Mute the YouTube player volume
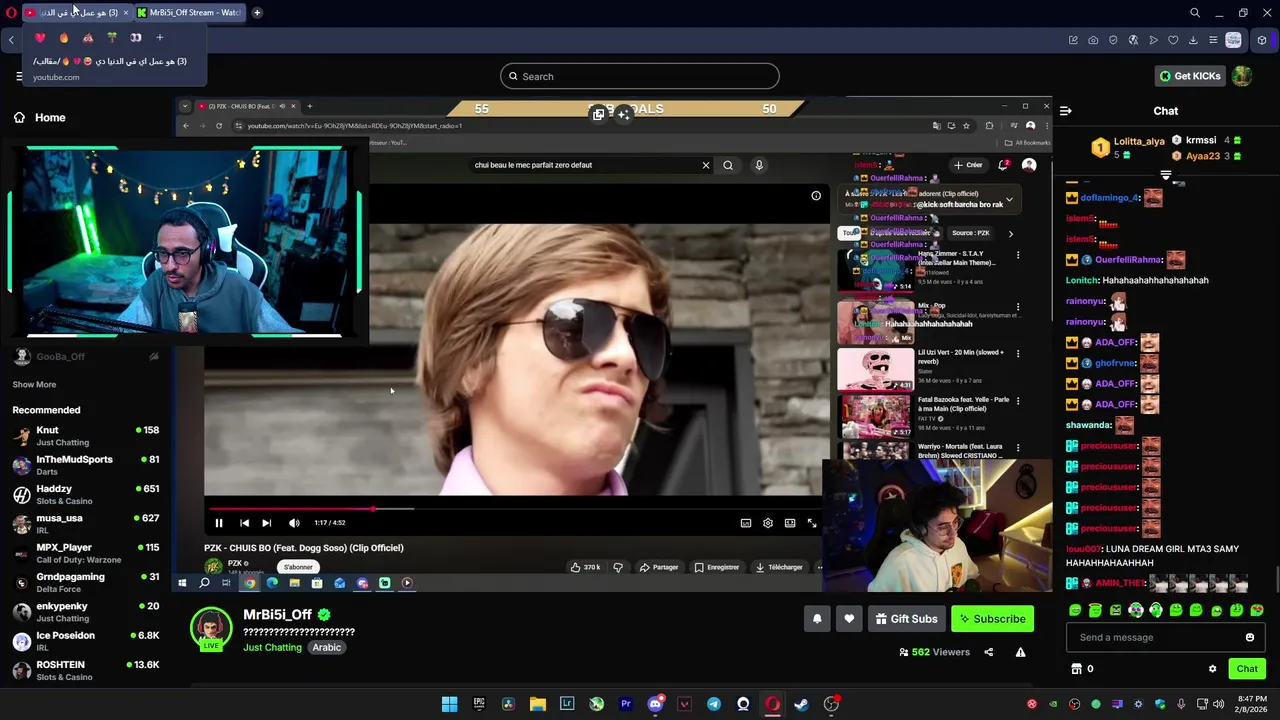 (294, 523)
